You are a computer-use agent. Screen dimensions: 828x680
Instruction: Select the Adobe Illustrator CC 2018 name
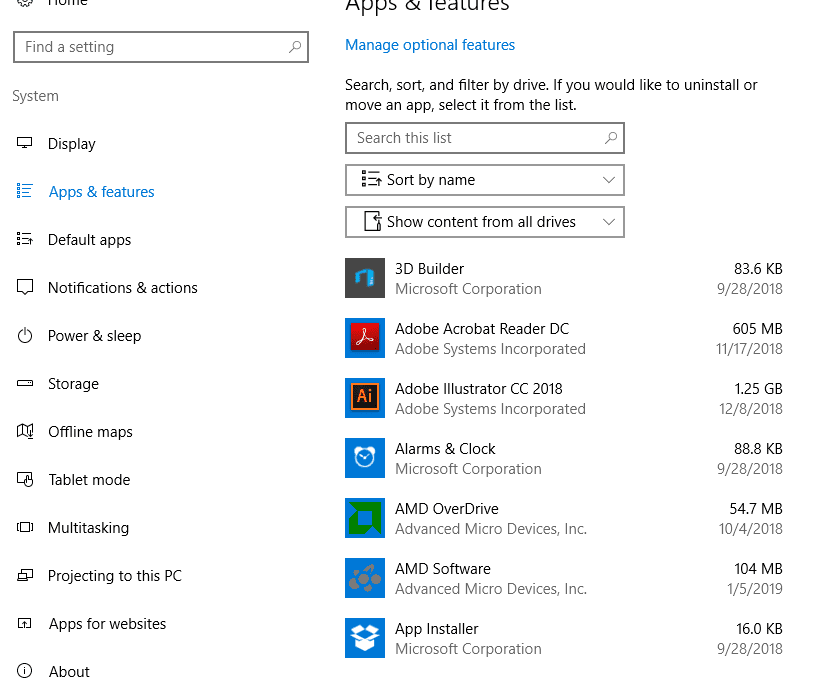coord(478,389)
